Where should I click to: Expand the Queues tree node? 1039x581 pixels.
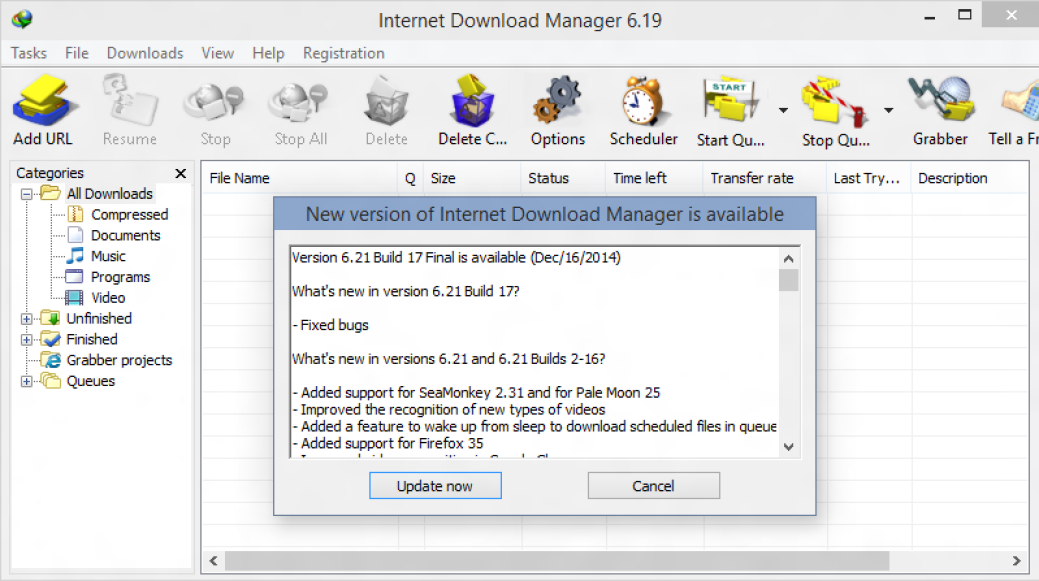point(27,382)
